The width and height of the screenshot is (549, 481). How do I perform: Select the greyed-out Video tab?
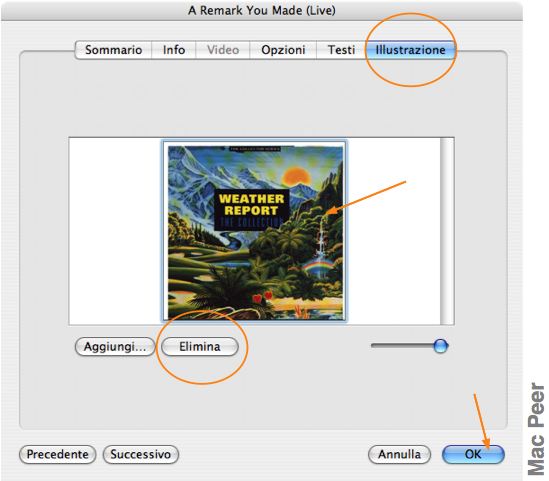(223, 50)
